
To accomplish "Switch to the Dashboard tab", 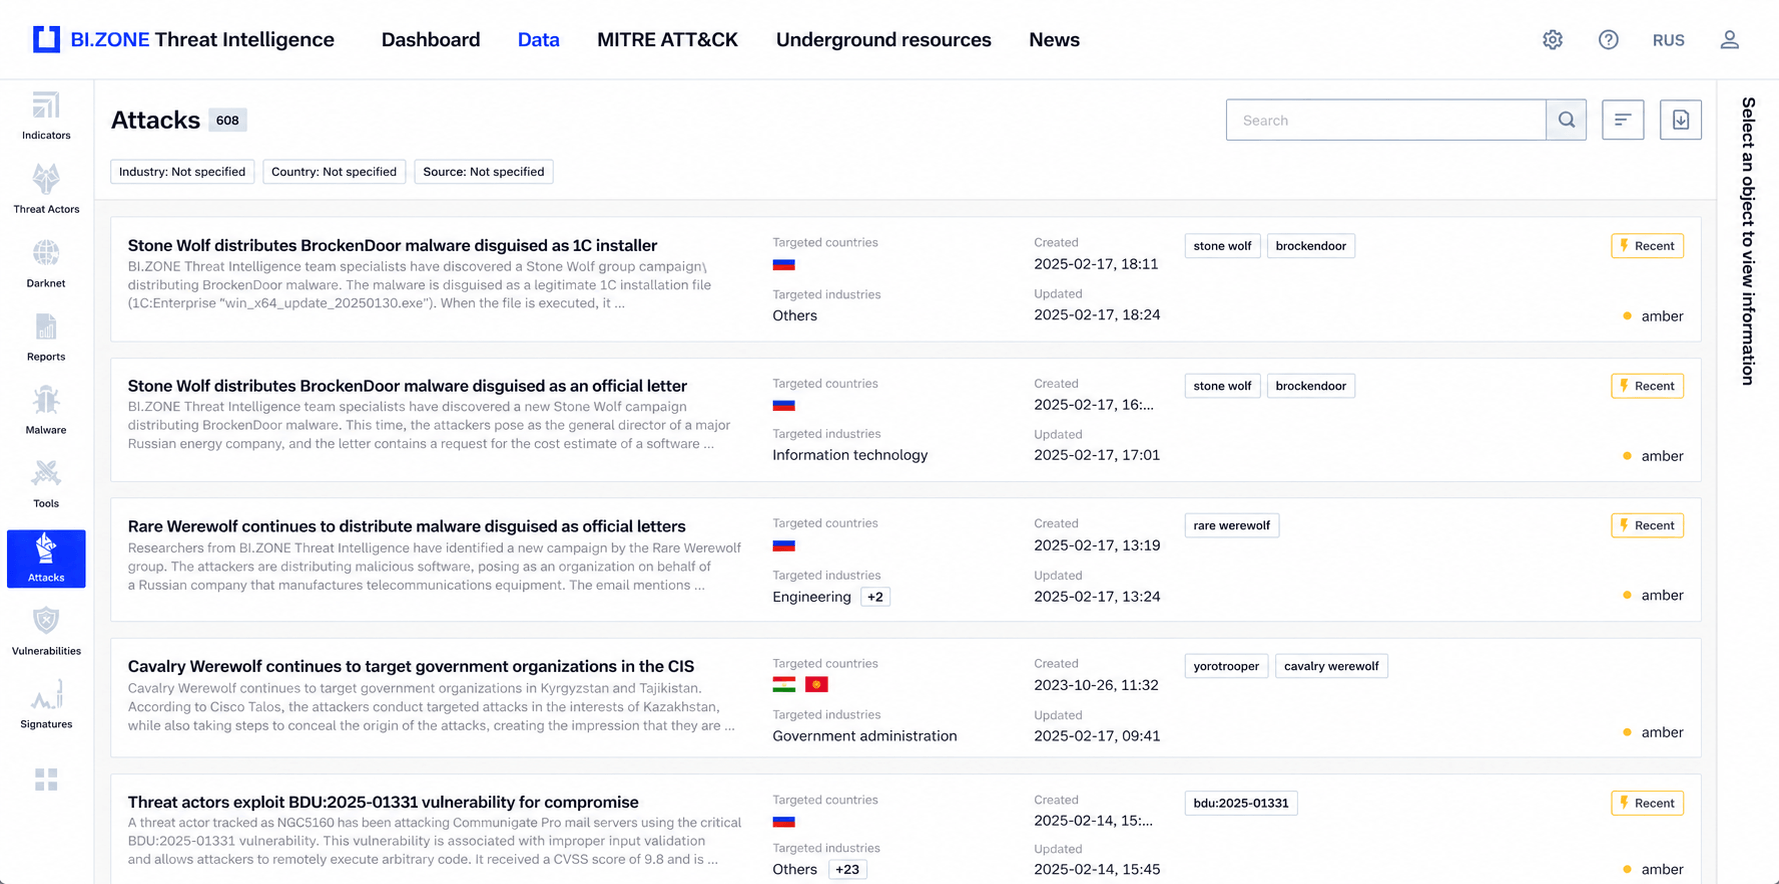I will (x=431, y=40).
